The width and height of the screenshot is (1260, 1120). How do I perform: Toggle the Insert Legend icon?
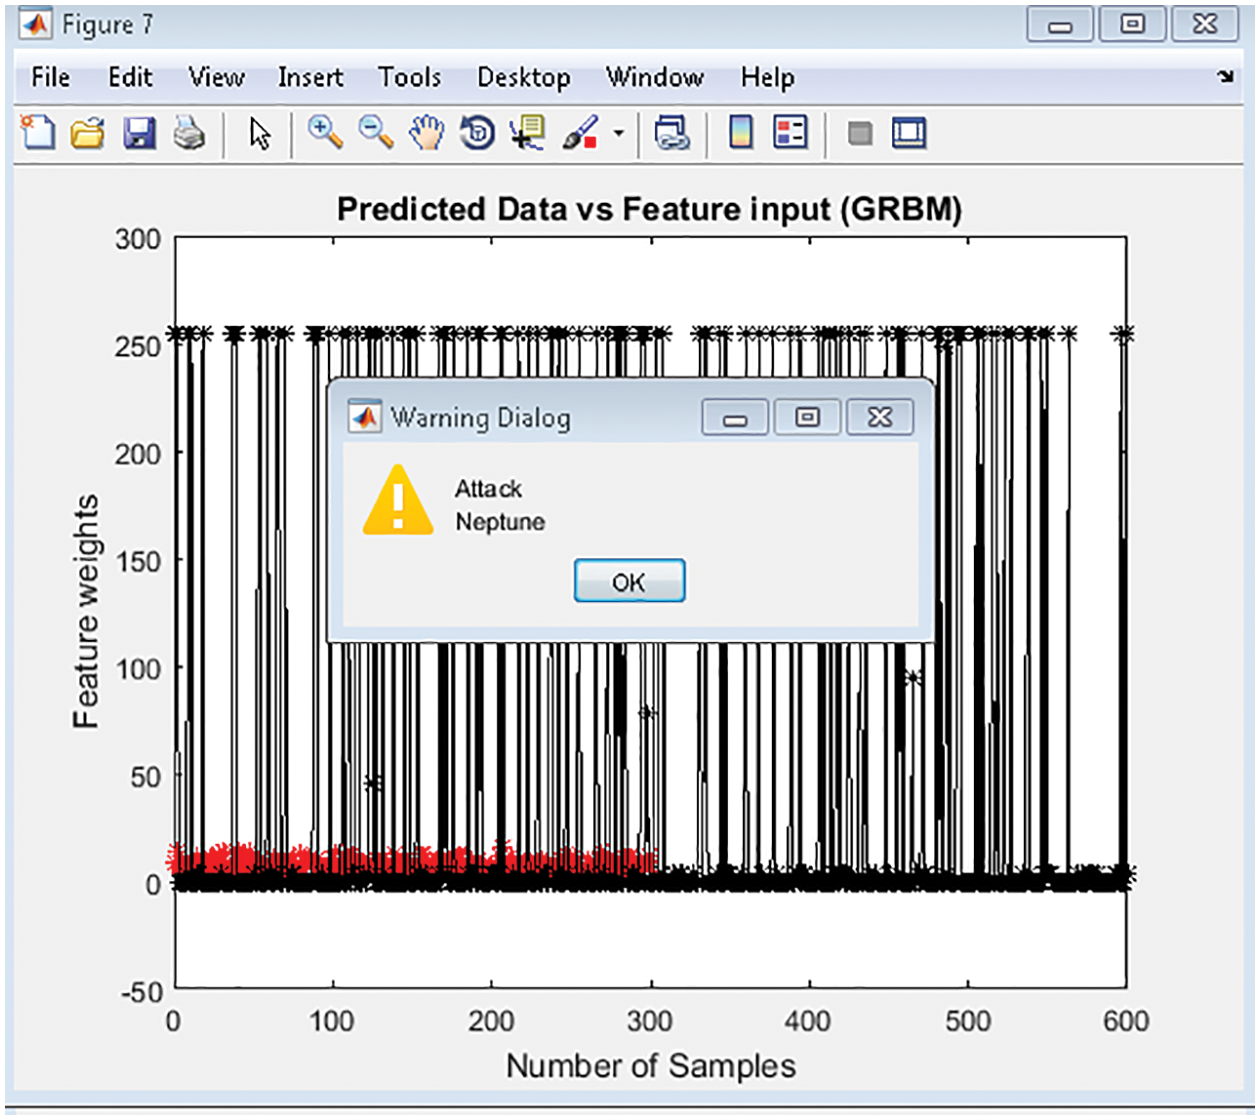[790, 133]
